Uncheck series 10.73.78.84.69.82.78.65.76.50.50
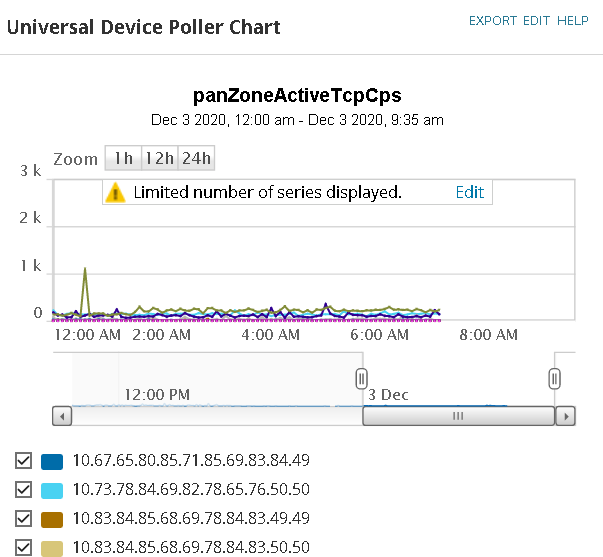 click(x=23, y=490)
